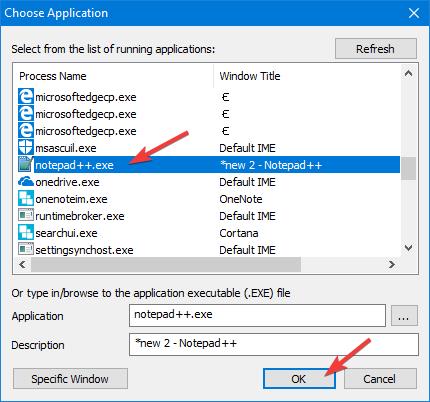This screenshot has width=430, height=402.
Task: Click the runtimebroker.exe icon
Action: pos(26,216)
